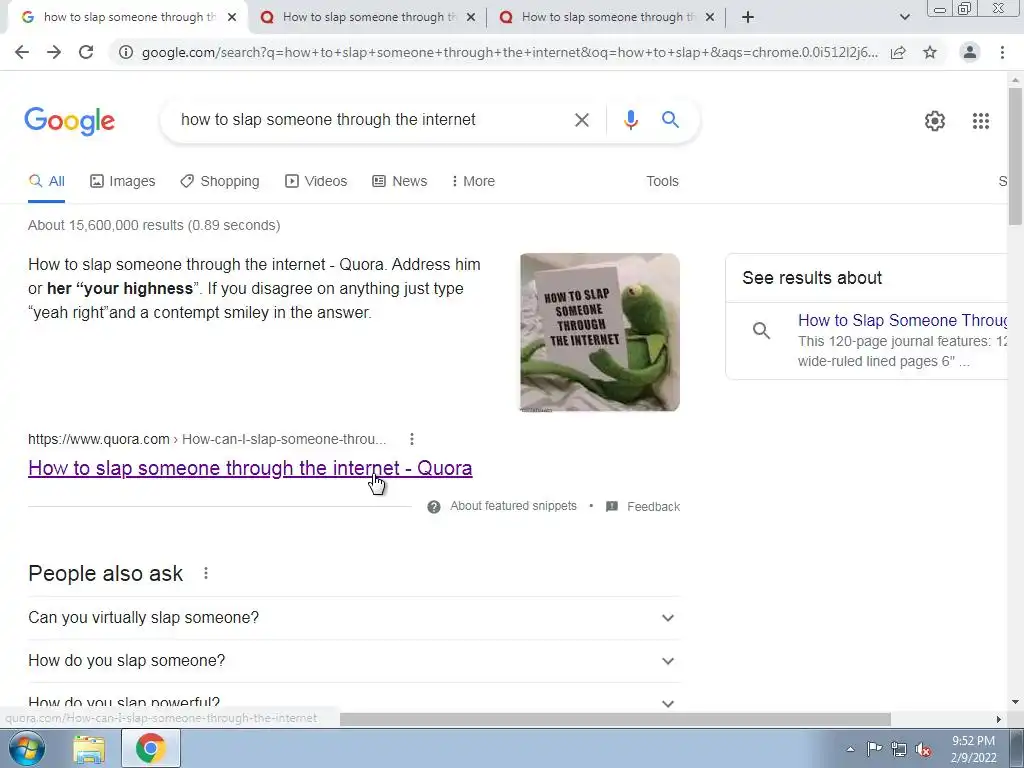This screenshot has width=1024, height=768.
Task: Open network status tray icon
Action: (x=899, y=749)
